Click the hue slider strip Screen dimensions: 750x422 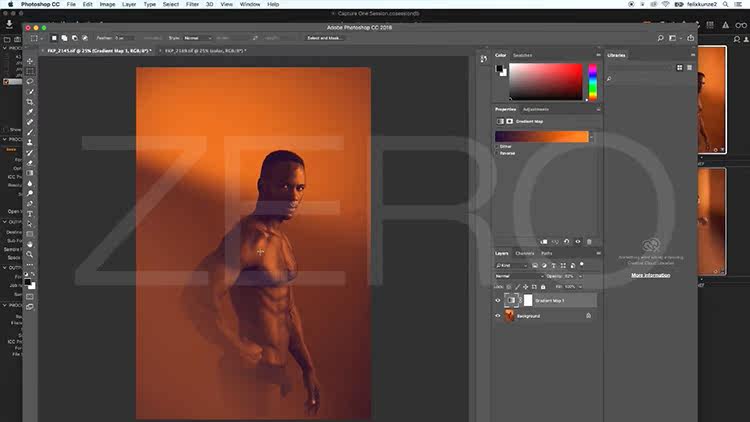[592, 82]
